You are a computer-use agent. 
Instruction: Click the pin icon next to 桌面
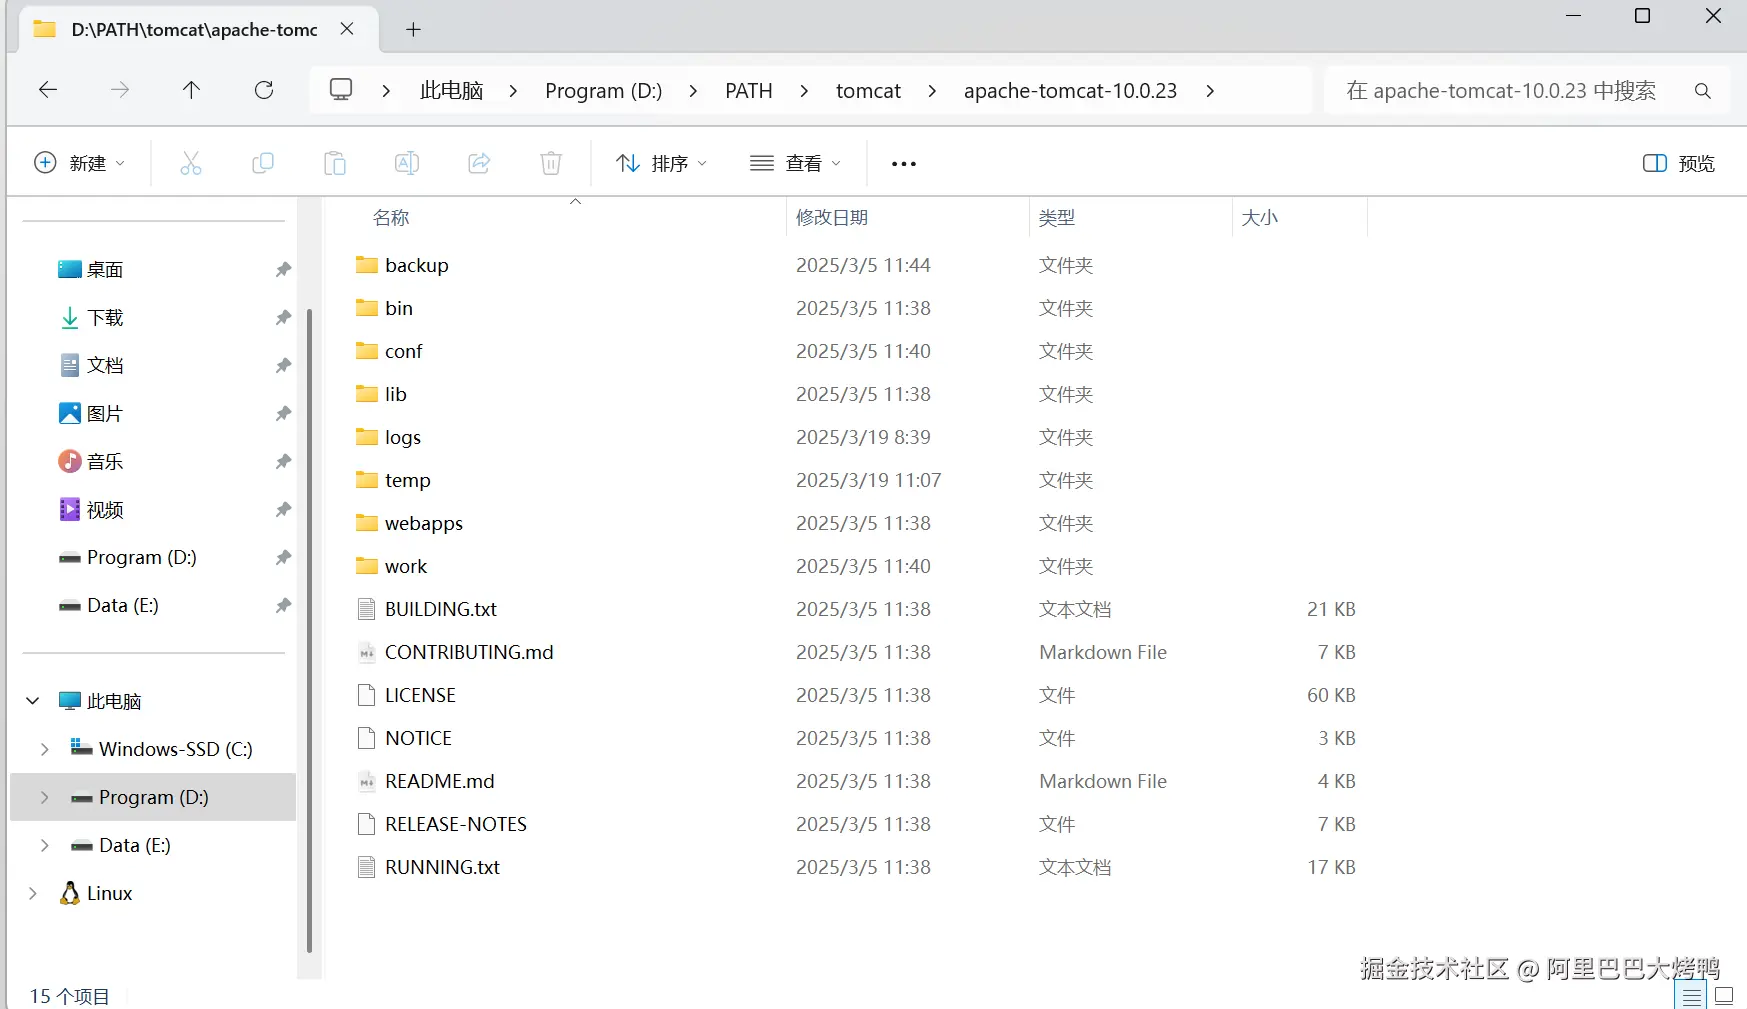coord(283,269)
